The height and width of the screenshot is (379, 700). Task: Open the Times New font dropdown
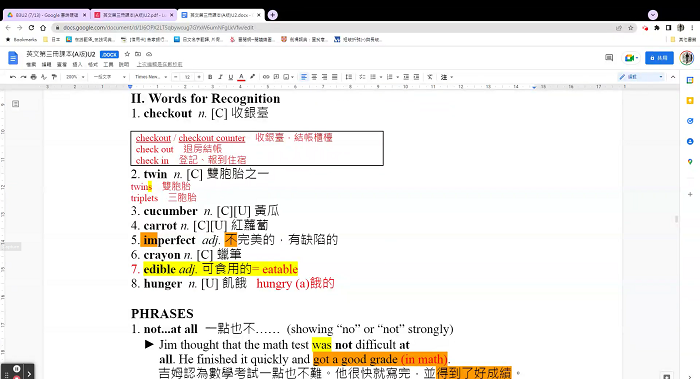point(151,77)
